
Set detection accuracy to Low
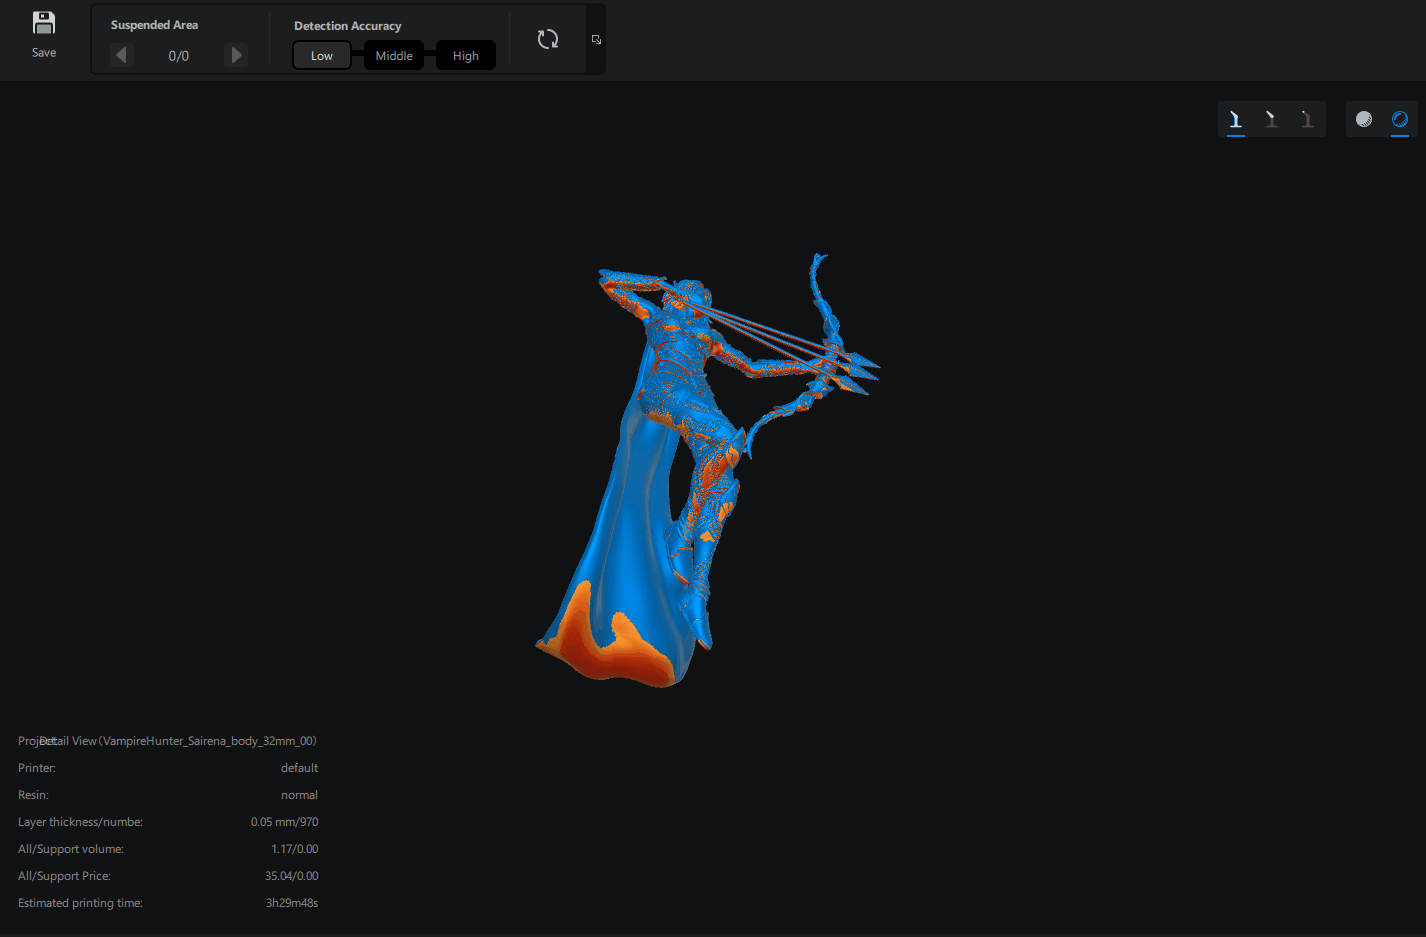coord(321,56)
